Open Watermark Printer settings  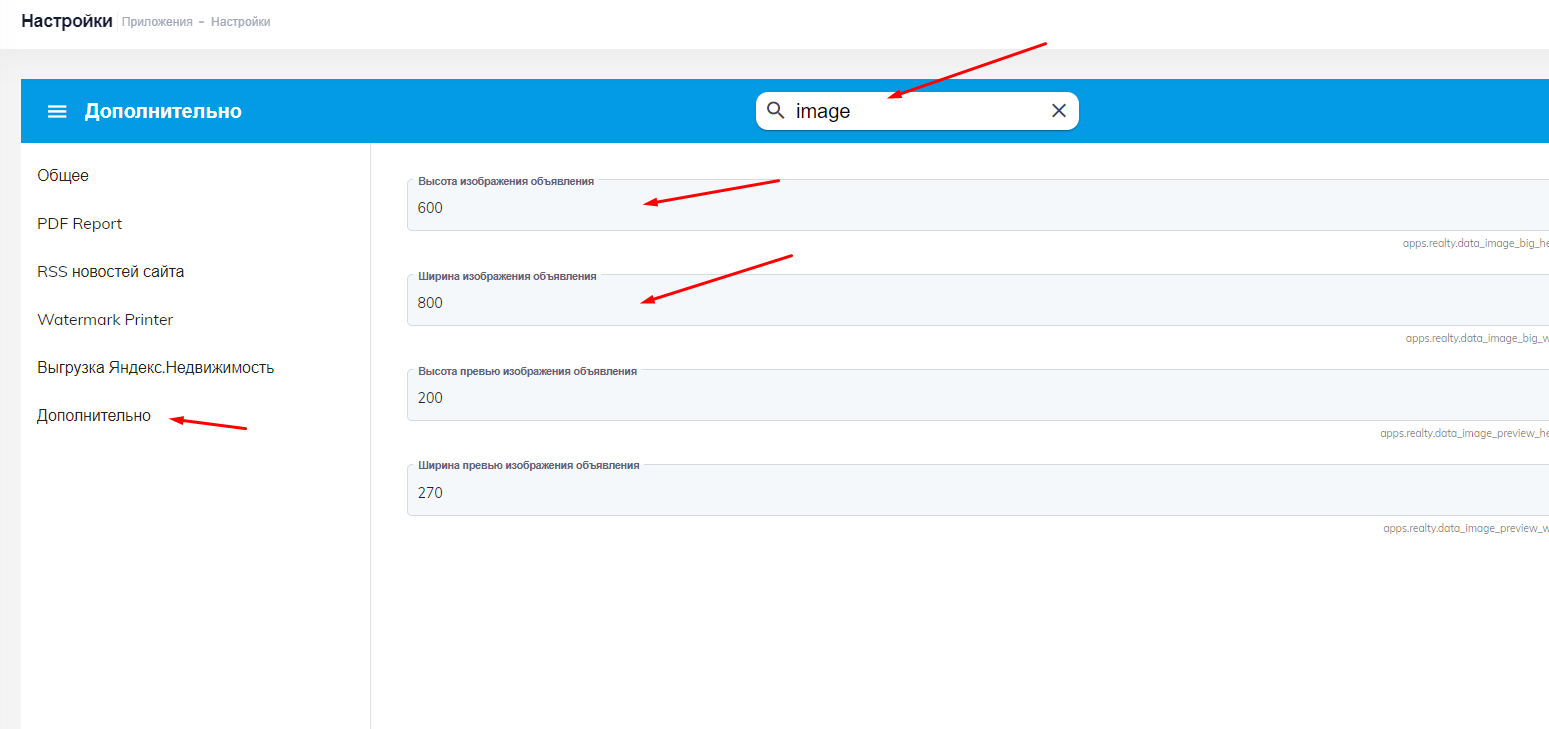(105, 320)
